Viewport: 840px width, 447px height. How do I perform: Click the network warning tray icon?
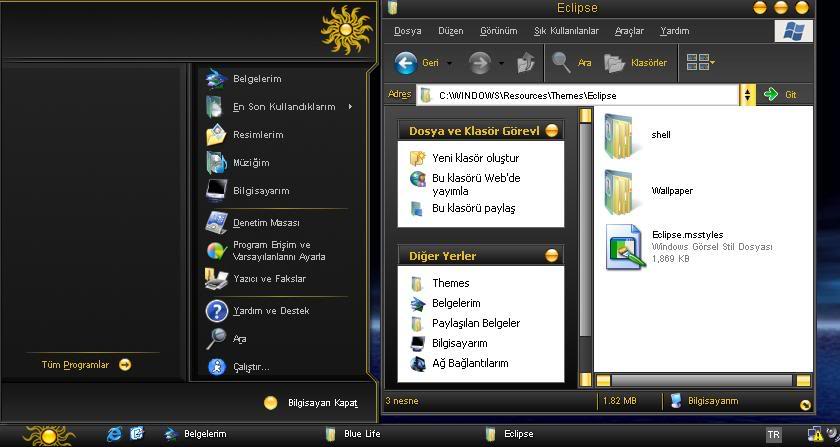815,434
